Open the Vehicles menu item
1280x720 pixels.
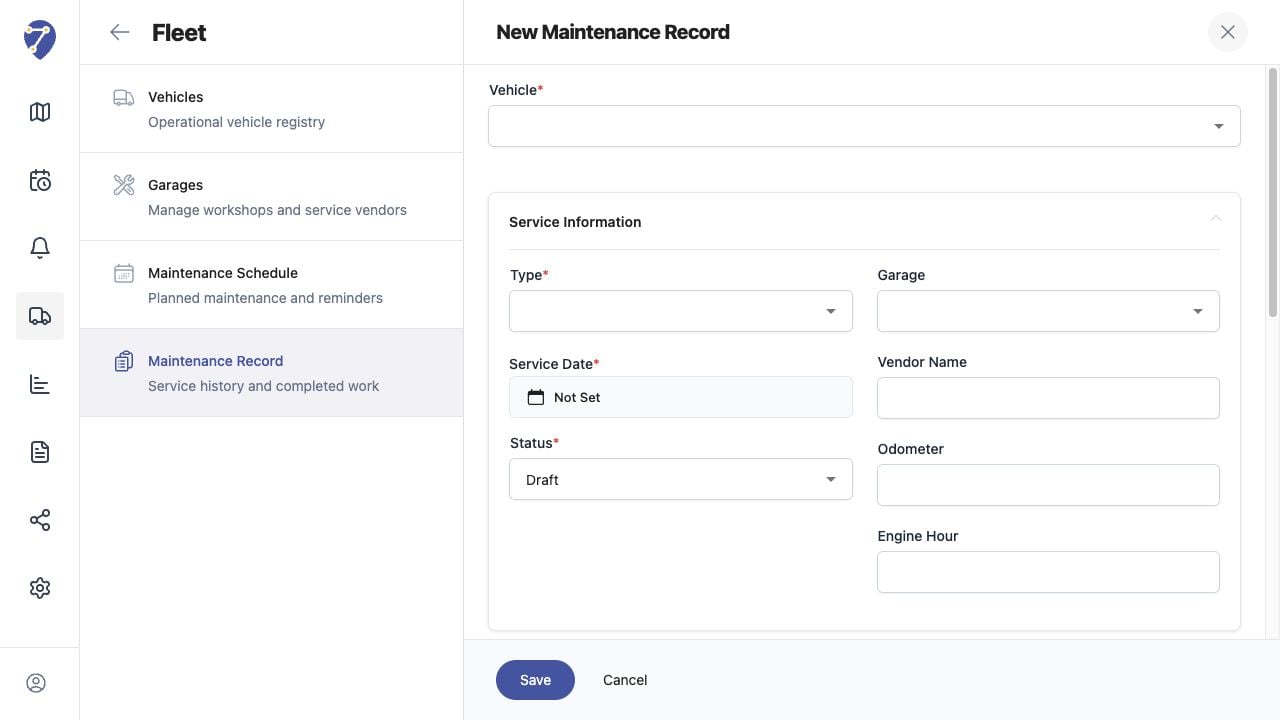click(272, 109)
